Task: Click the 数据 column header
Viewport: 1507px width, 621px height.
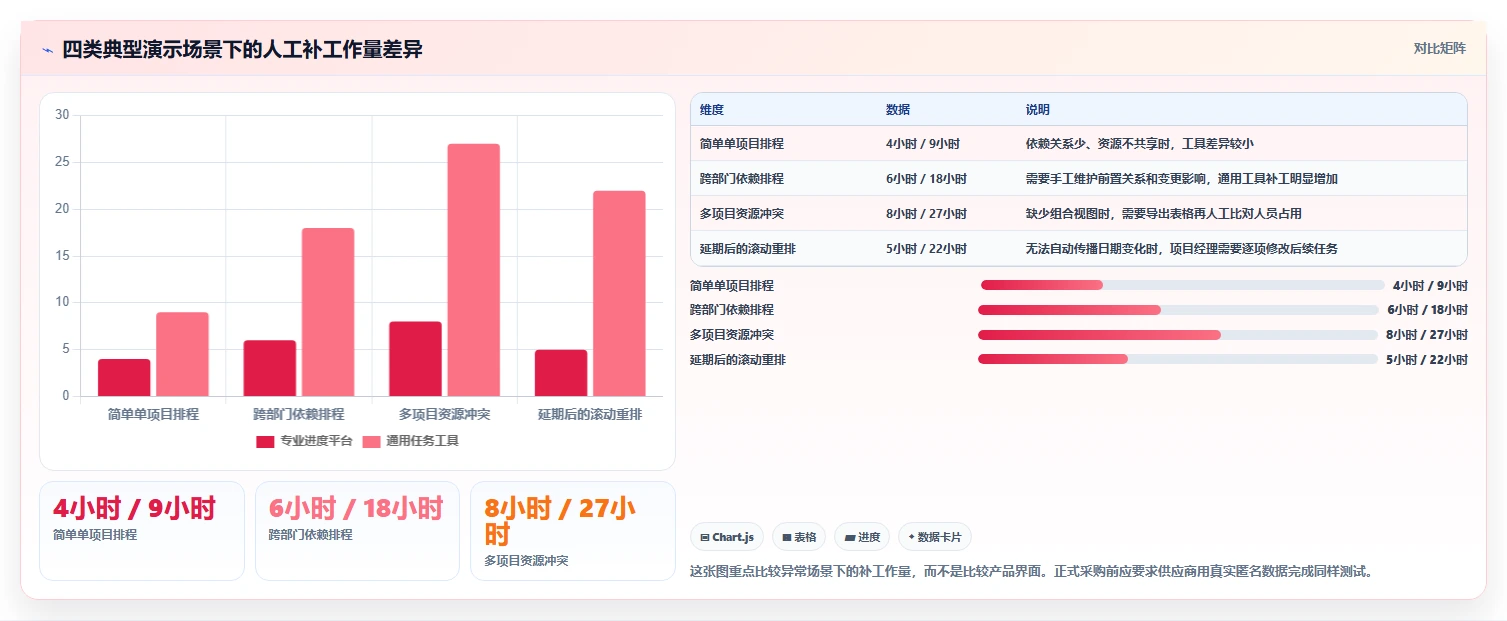Action: pos(898,110)
